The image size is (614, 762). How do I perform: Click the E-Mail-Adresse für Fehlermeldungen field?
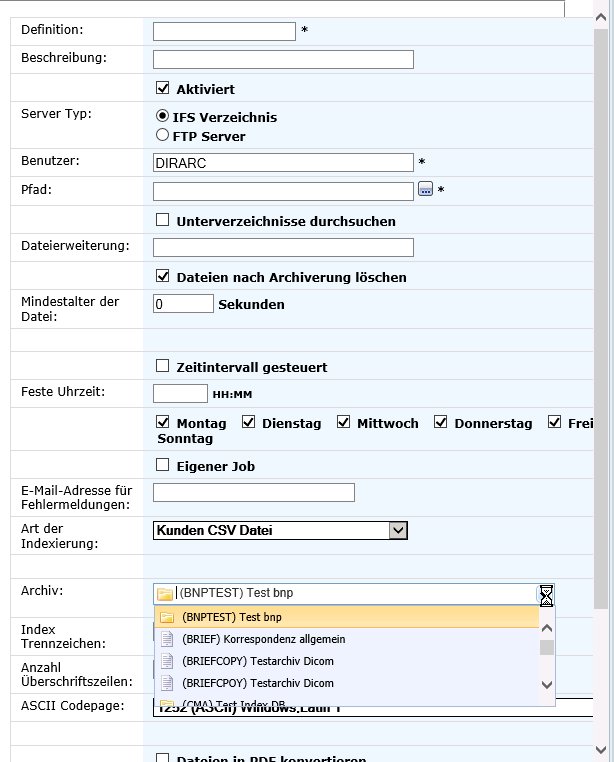coord(254,493)
